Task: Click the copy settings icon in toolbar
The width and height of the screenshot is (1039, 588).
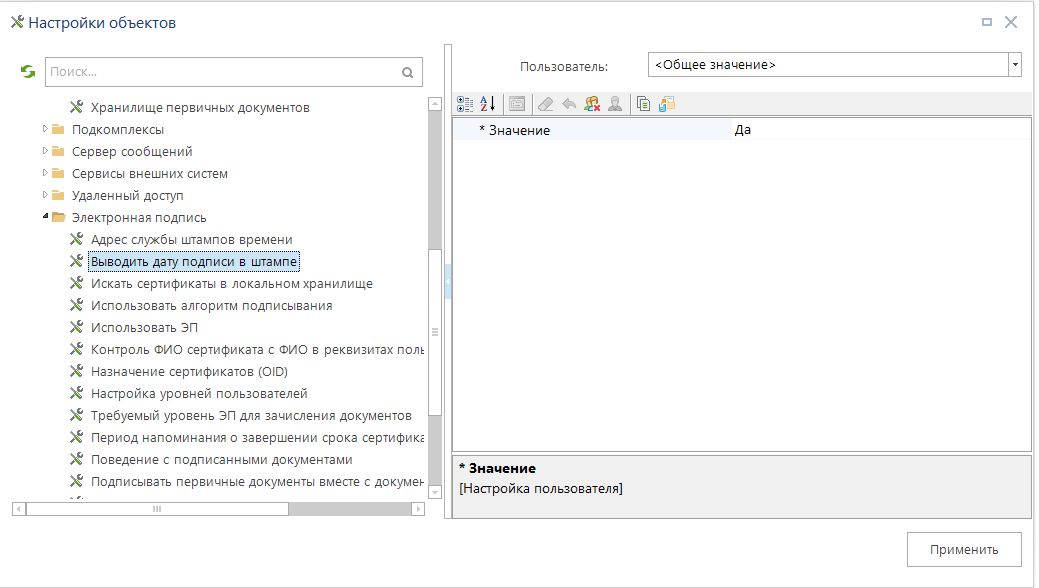Action: (x=644, y=103)
